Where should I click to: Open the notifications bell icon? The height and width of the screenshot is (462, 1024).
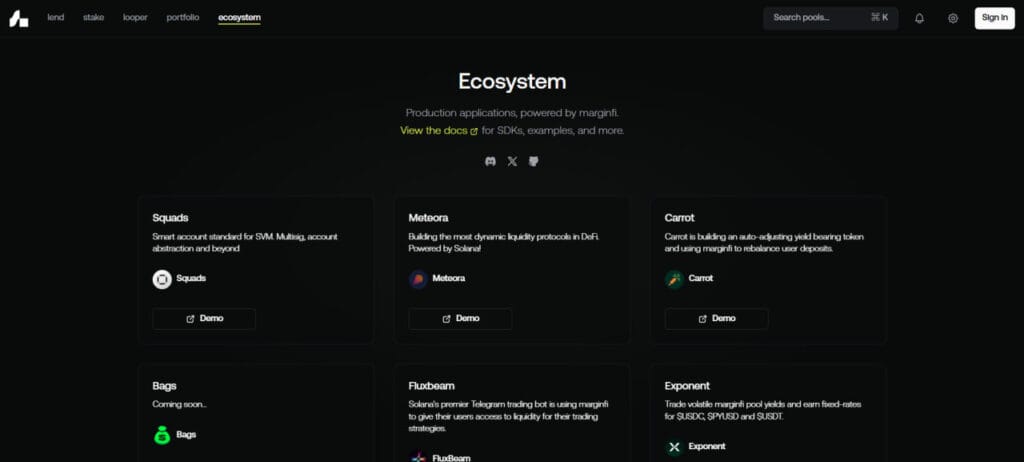click(x=919, y=18)
